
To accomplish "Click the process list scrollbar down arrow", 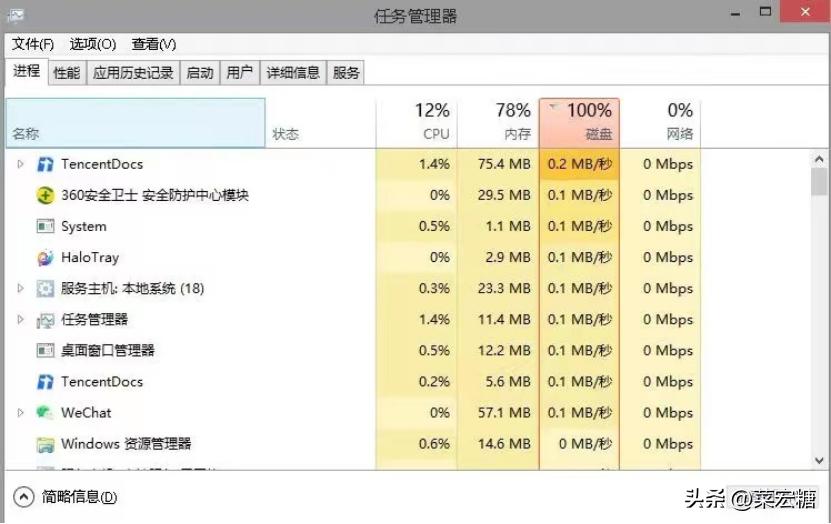I will click(819, 460).
